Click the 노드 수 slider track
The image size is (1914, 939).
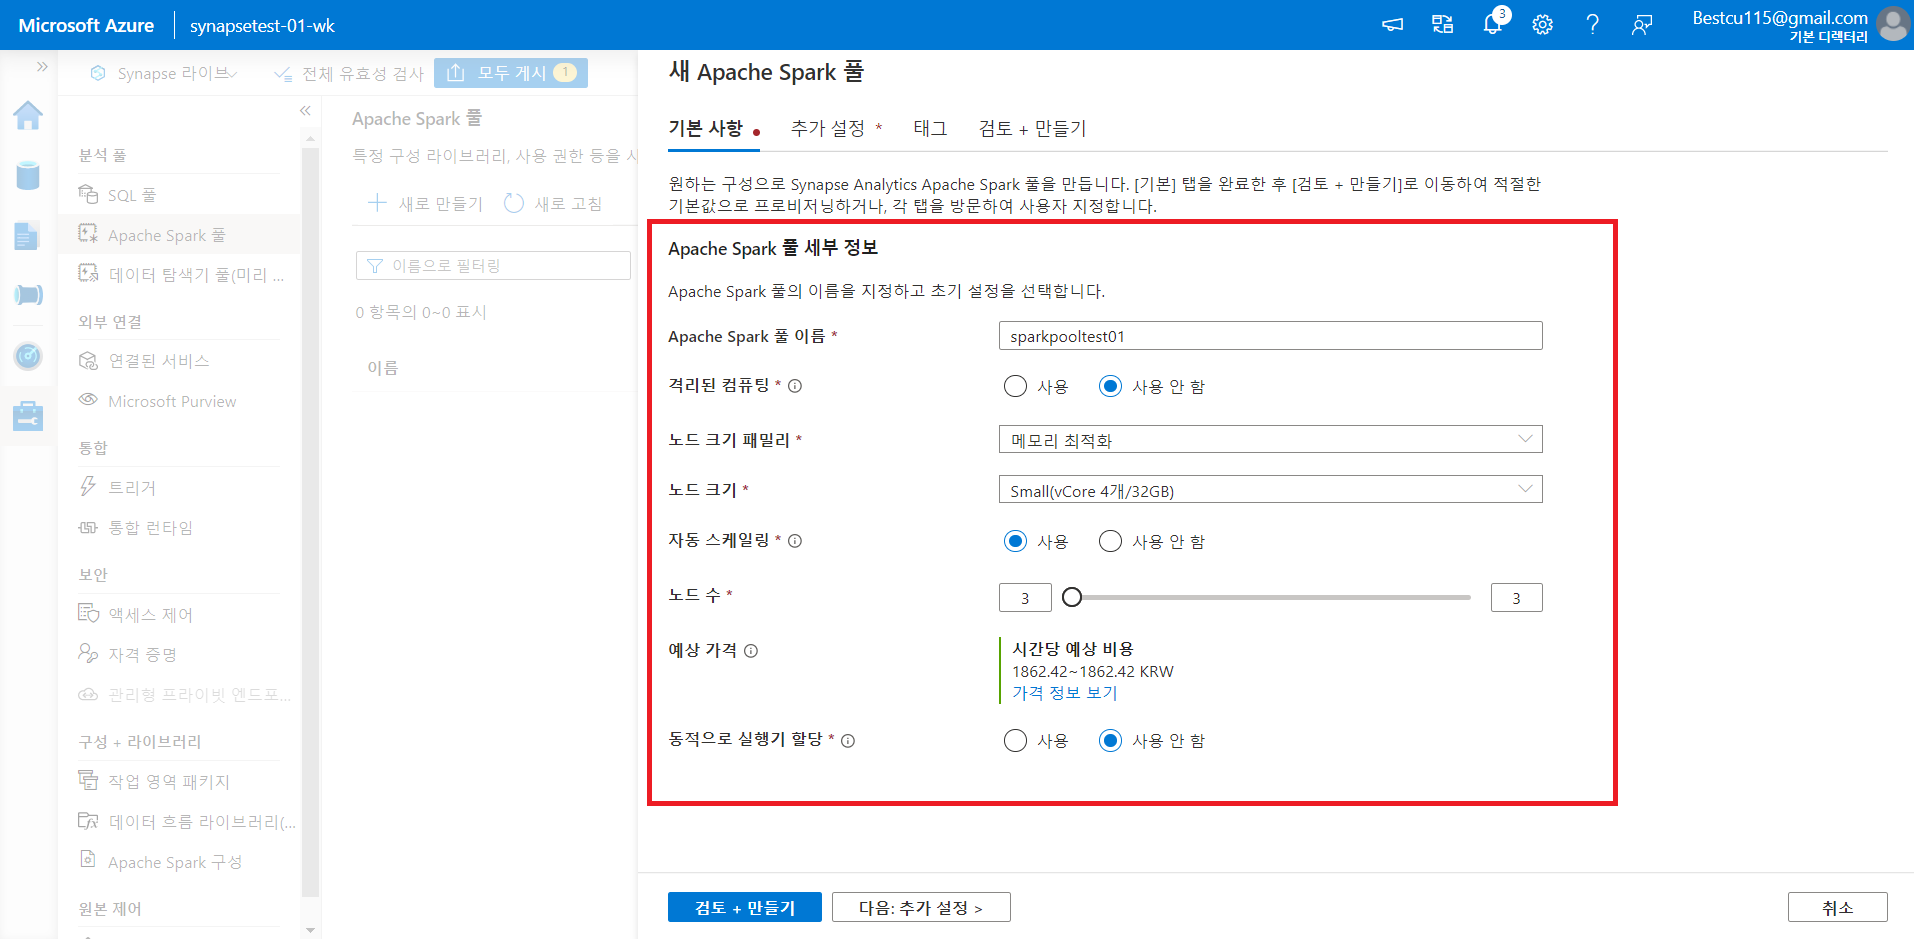(x=1271, y=597)
